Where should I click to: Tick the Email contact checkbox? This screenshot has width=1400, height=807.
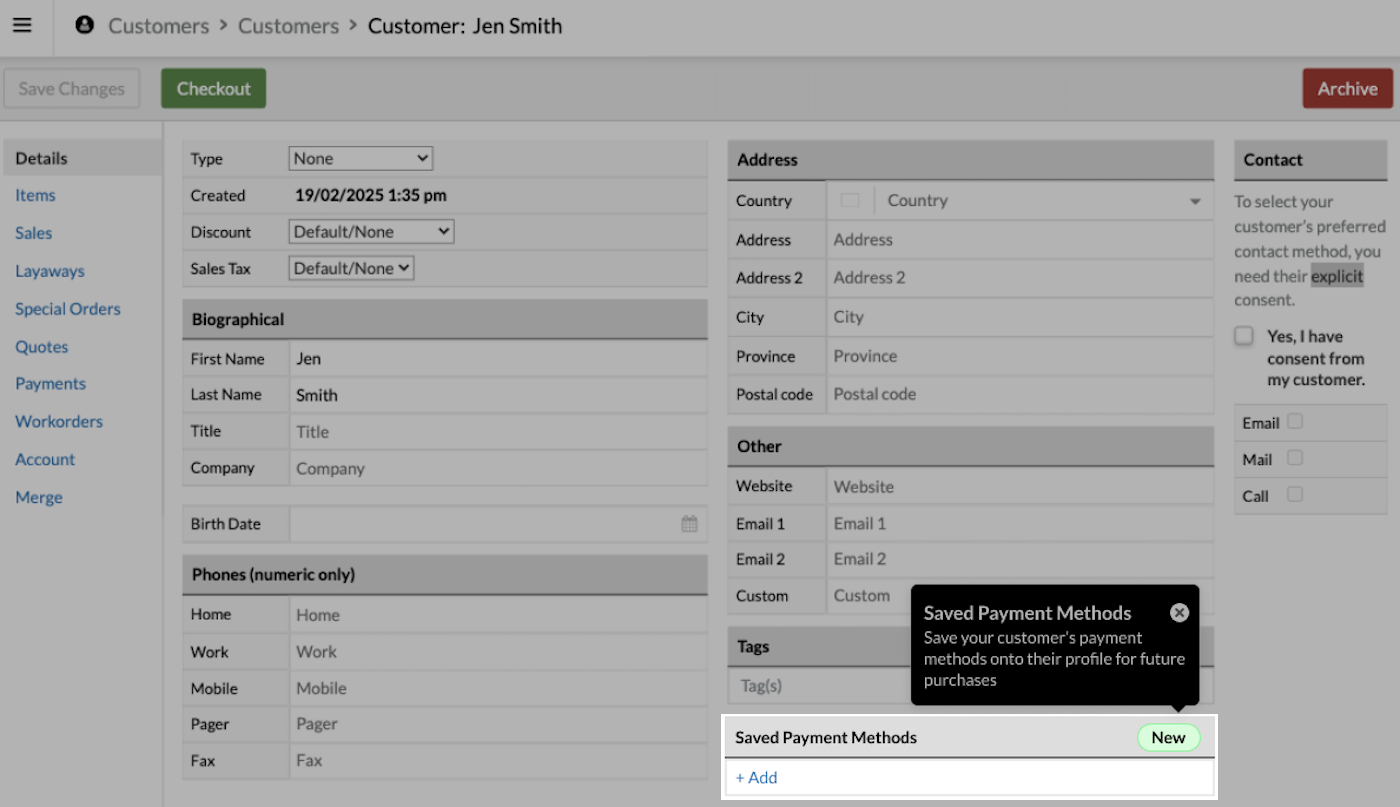point(1295,422)
